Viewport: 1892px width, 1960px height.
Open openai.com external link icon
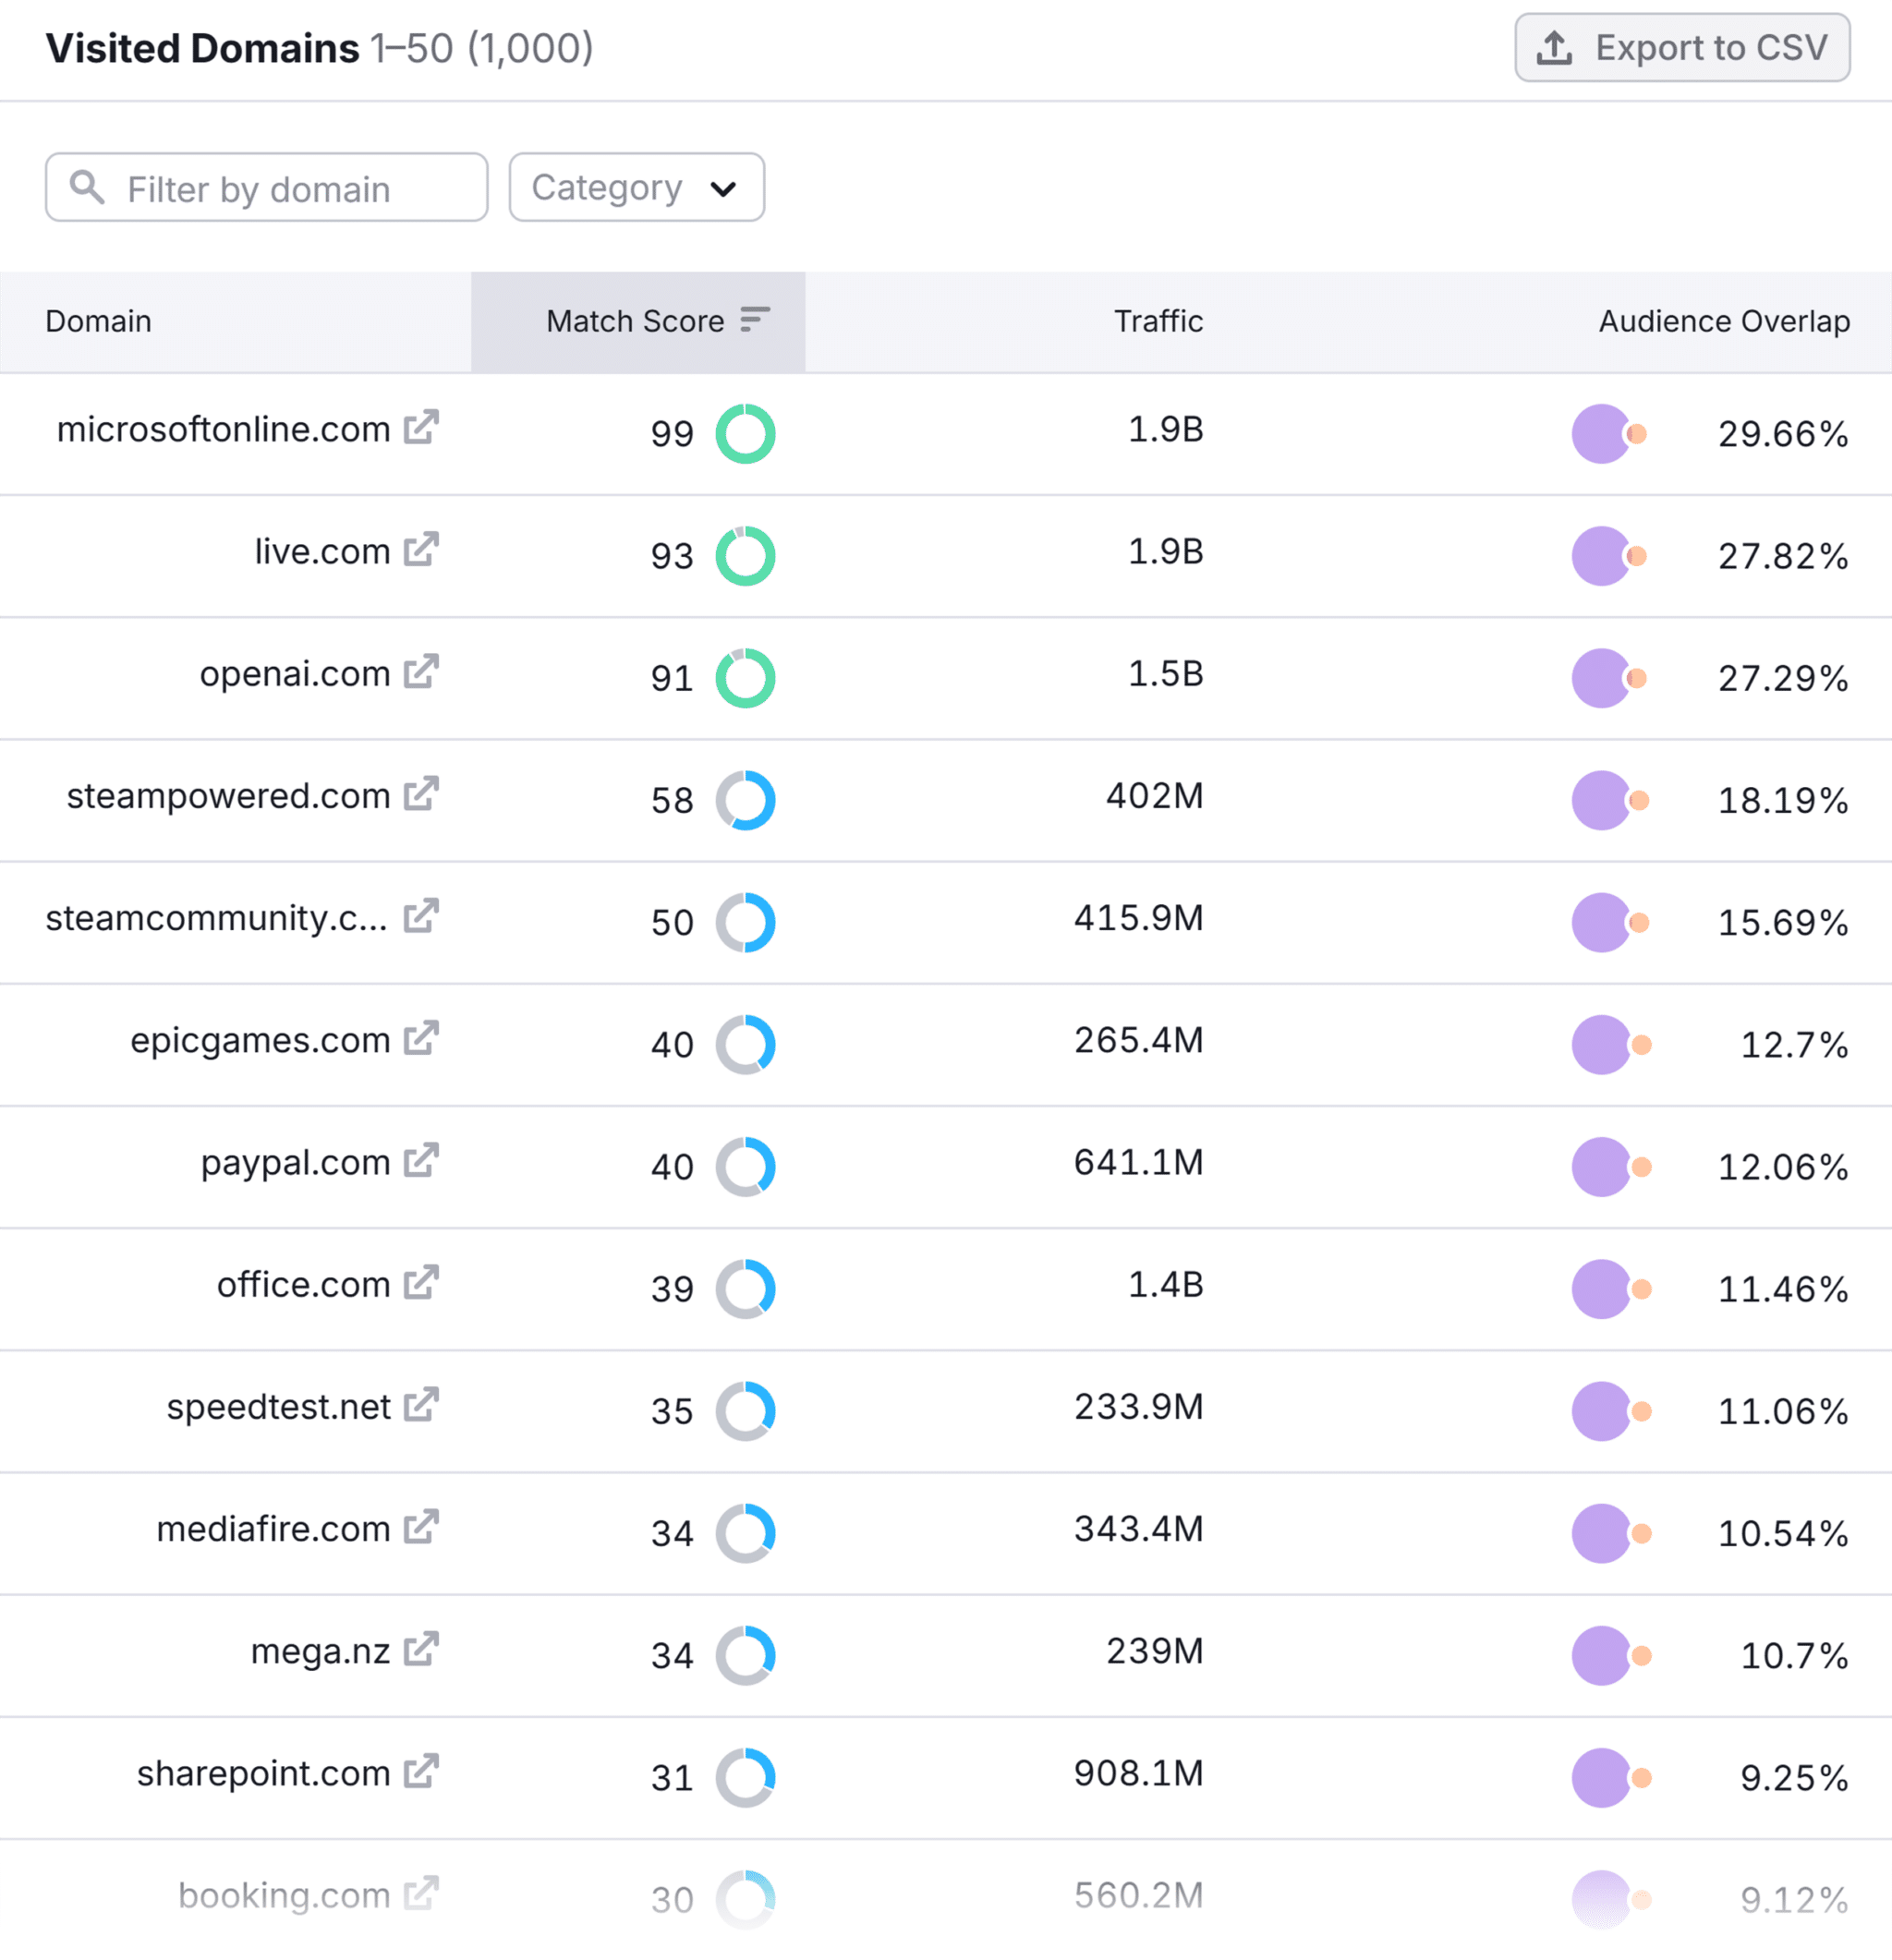click(x=421, y=672)
